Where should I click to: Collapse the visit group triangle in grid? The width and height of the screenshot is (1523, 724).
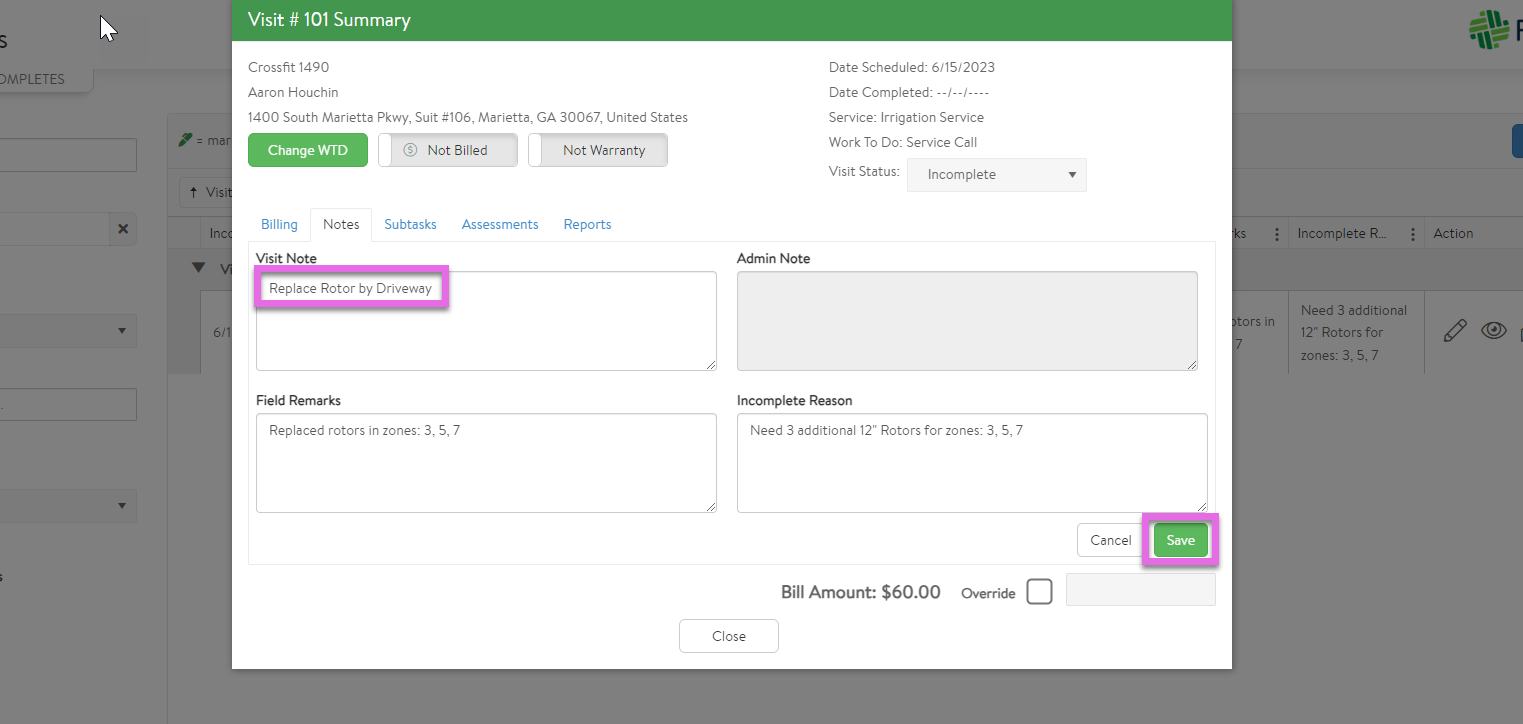pyautogui.click(x=198, y=269)
